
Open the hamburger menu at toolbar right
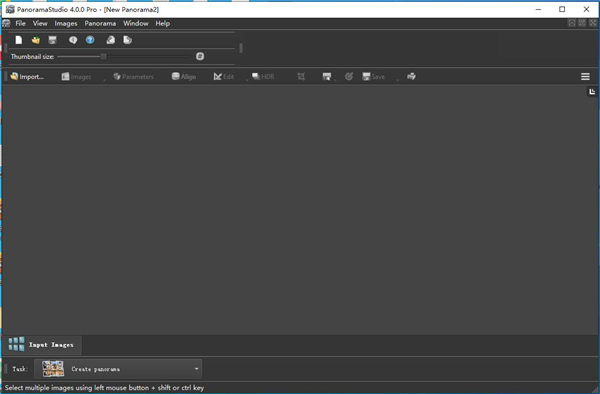point(585,77)
